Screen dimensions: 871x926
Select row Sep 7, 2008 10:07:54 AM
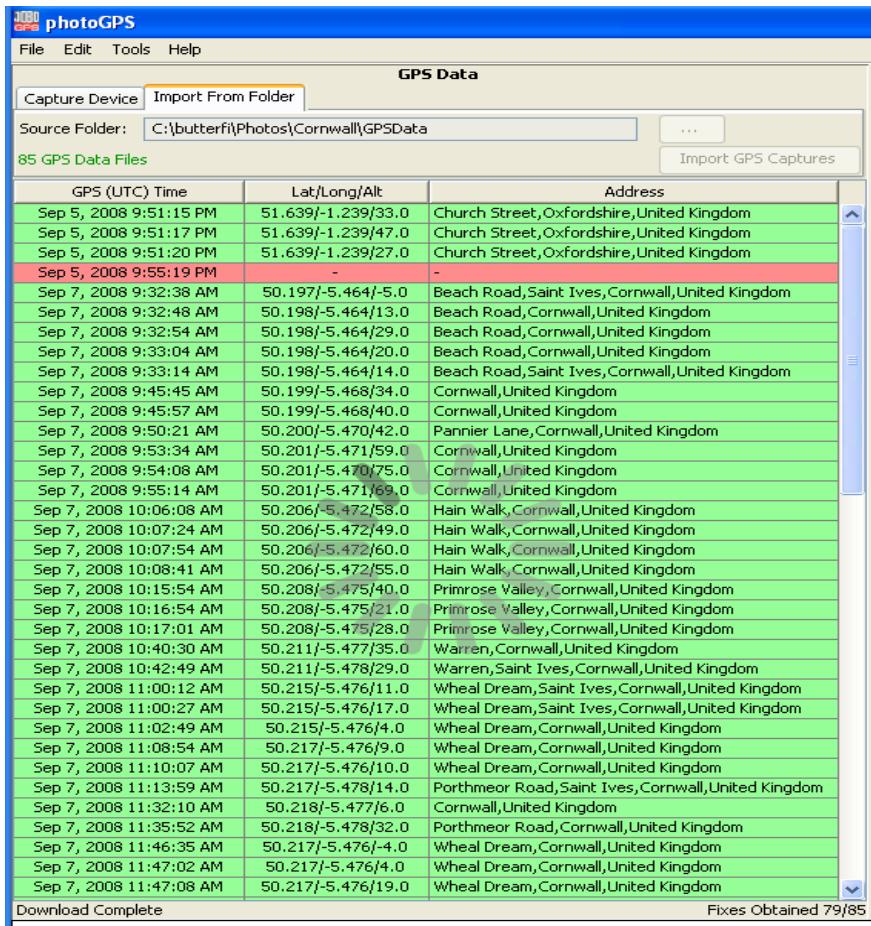pyautogui.click(x=426, y=550)
